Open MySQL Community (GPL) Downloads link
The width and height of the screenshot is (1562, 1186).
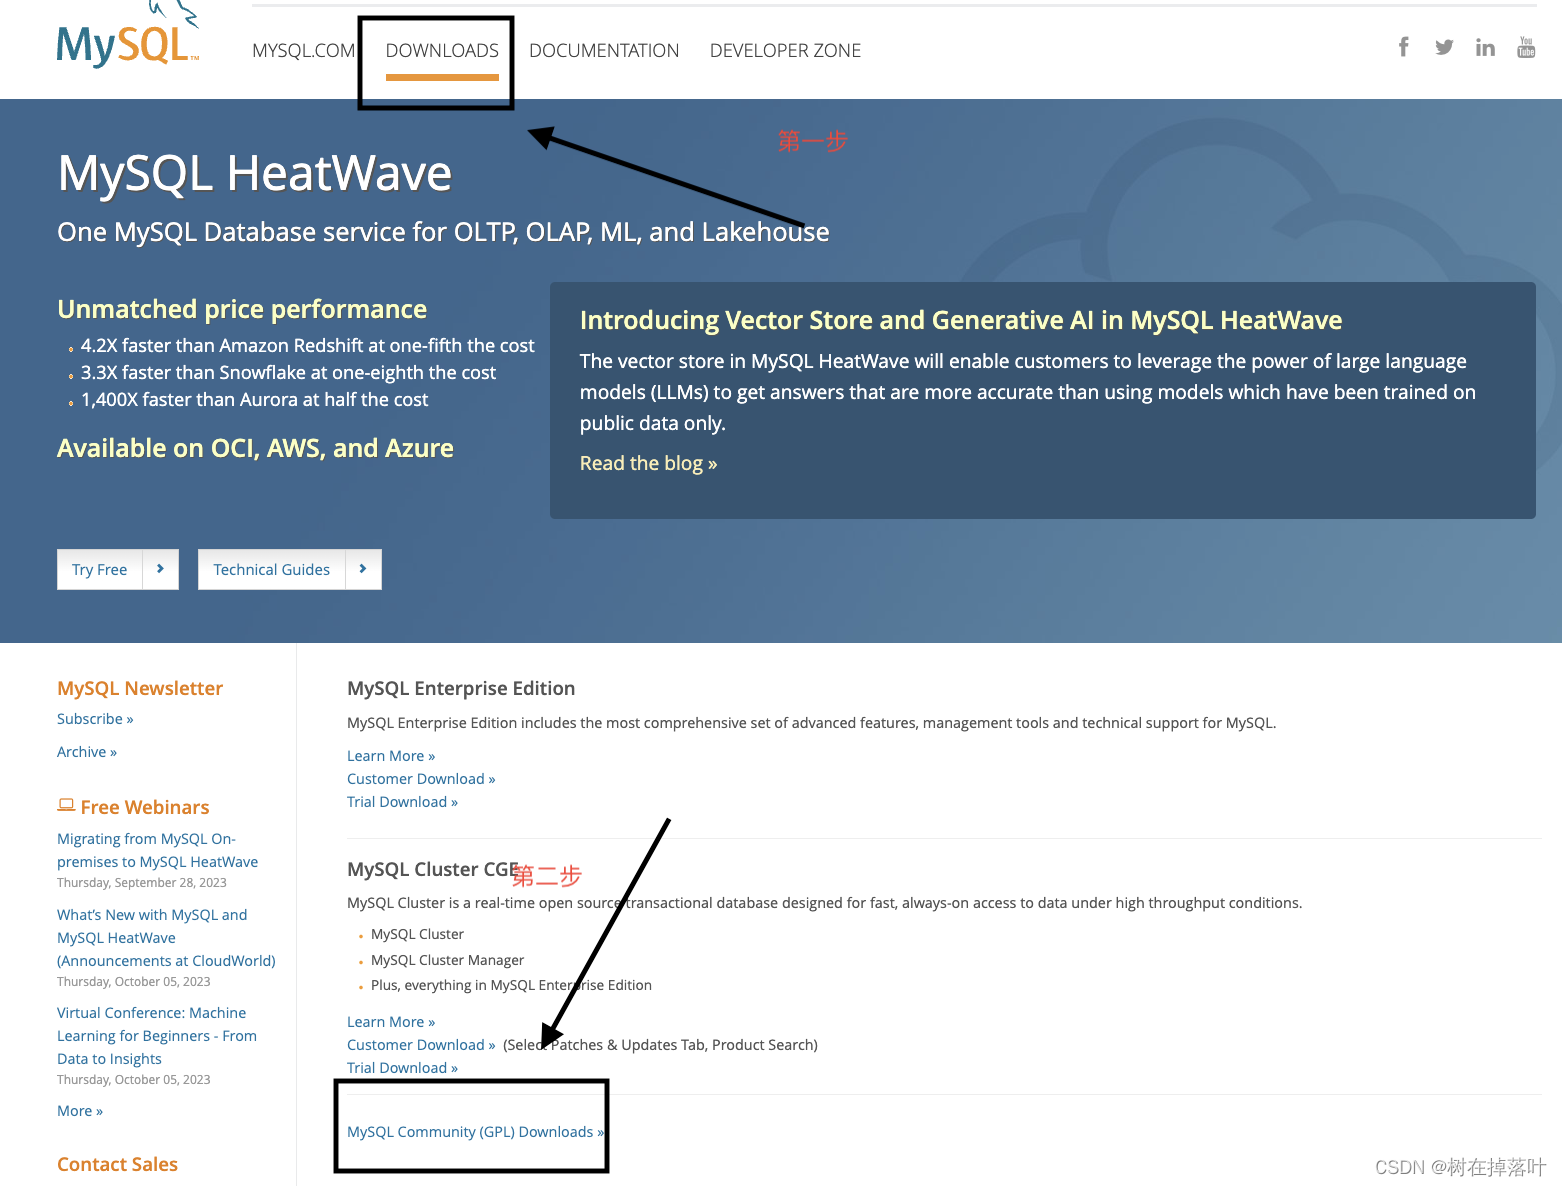475,1132
